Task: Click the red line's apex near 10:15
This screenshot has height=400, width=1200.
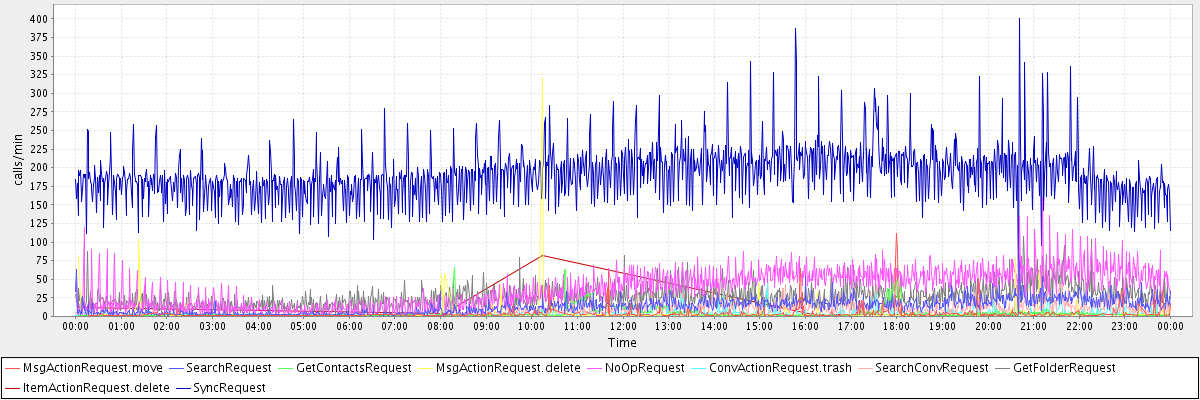Action: tap(542, 255)
